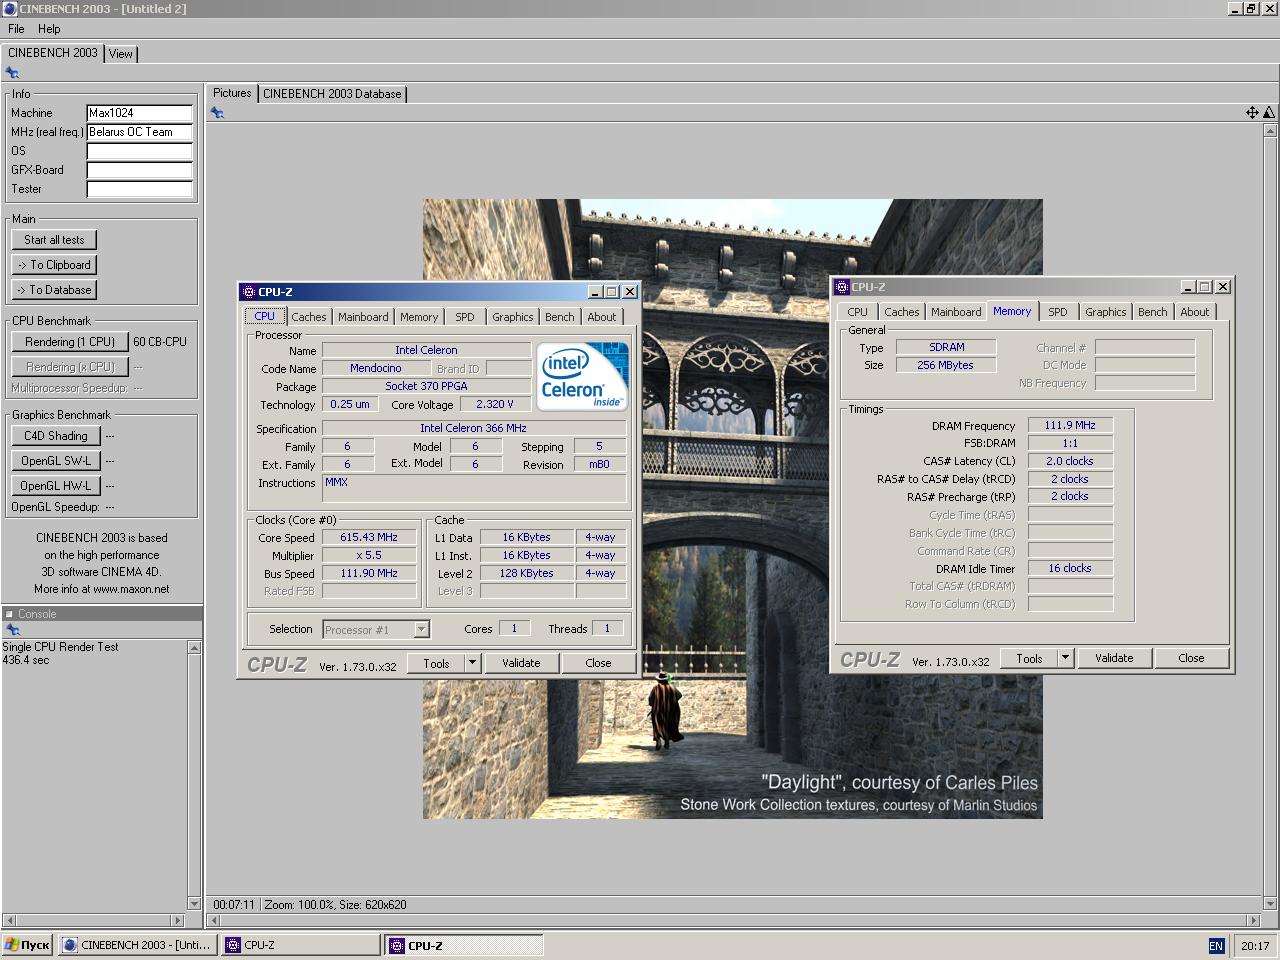Expand Tools dropdown arrow in right CPU-Z
The image size is (1280, 960).
click(1066, 658)
